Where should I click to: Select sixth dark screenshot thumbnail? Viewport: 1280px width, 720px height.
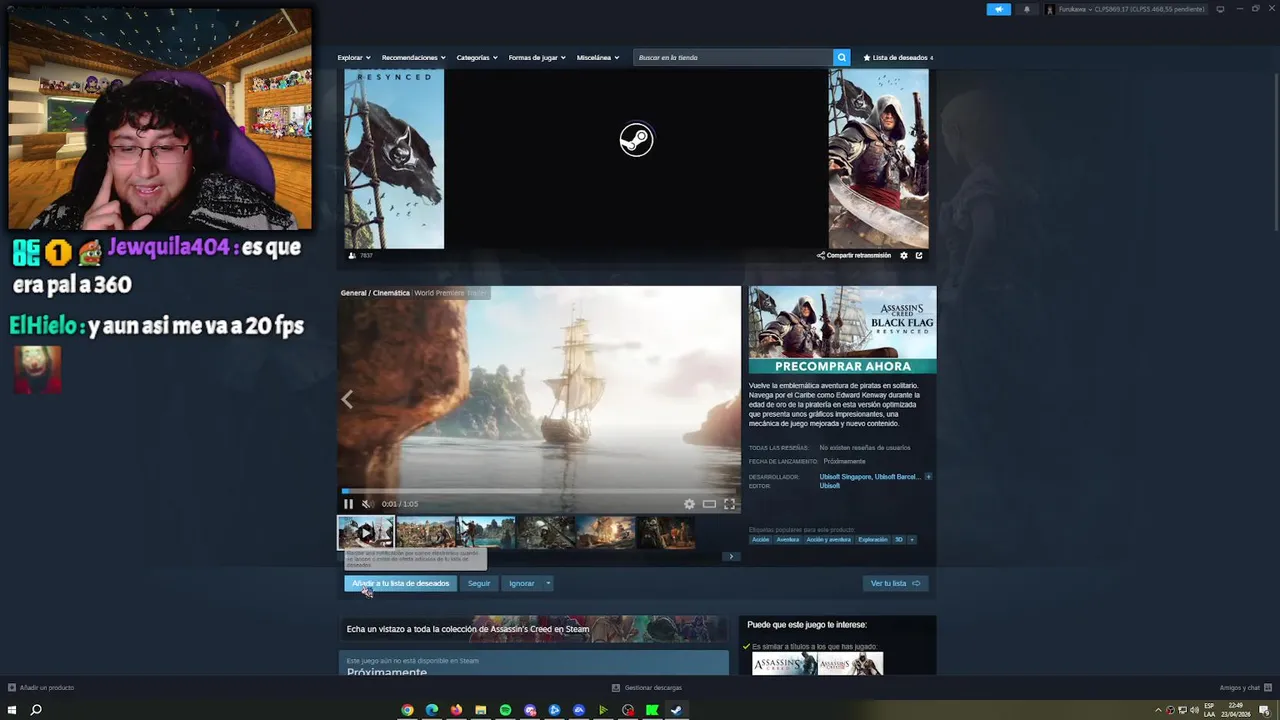[666, 532]
